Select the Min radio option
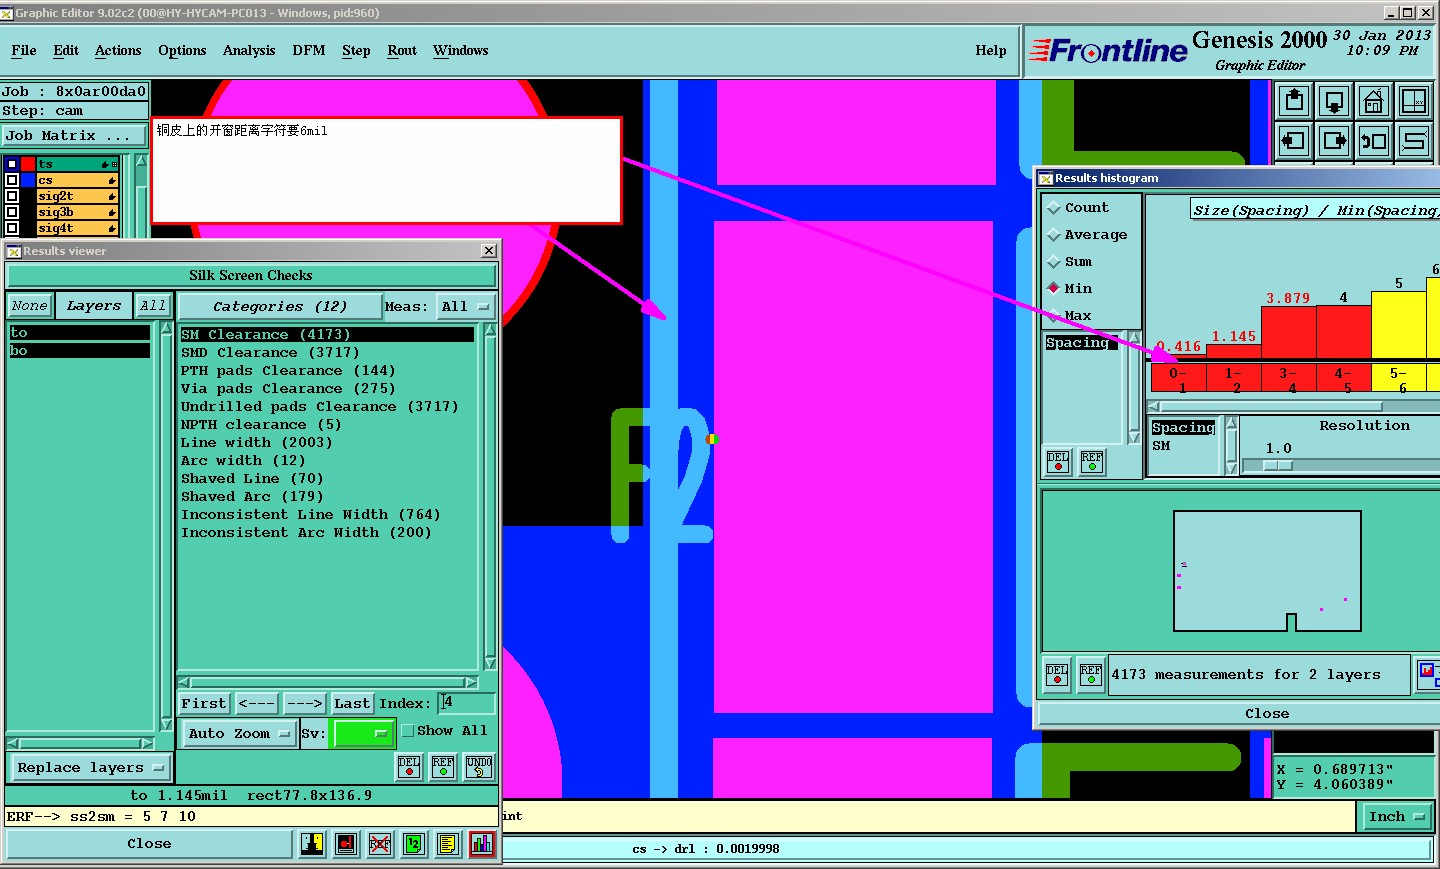1440x869 pixels. click(x=1053, y=288)
